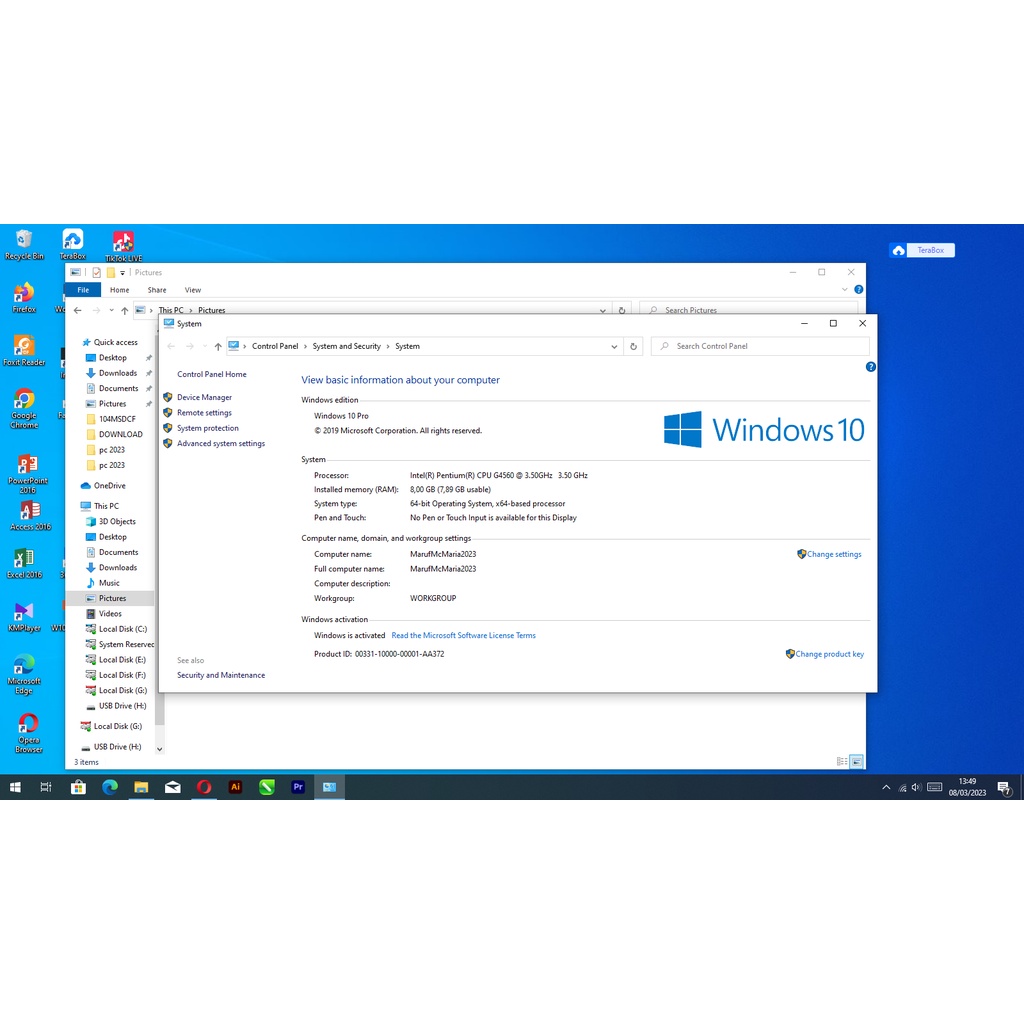Click the Change settings link
Image resolution: width=1024 pixels, height=1024 pixels.
(x=834, y=554)
